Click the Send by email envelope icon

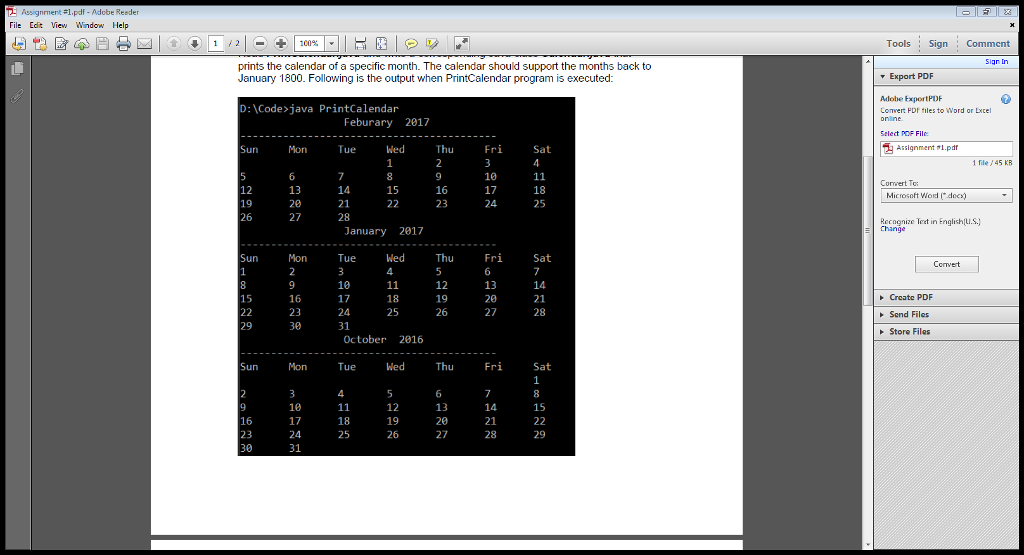(144, 44)
